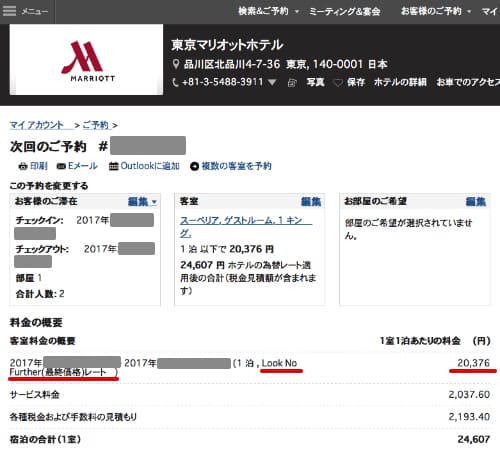Click the heart 保存 icon
500x451 pixels.
point(338,83)
